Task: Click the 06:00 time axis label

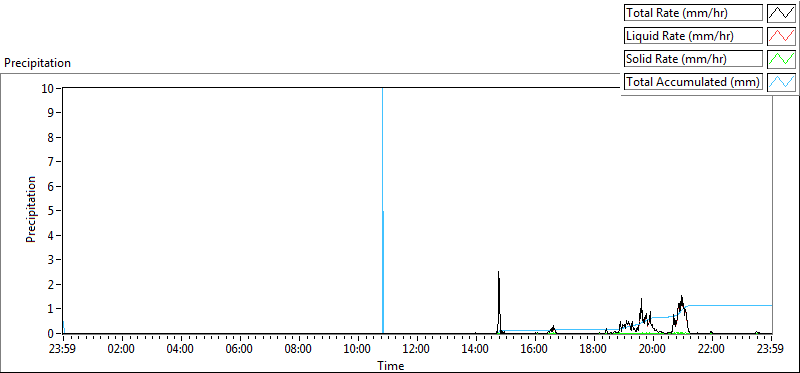Action: click(x=240, y=350)
